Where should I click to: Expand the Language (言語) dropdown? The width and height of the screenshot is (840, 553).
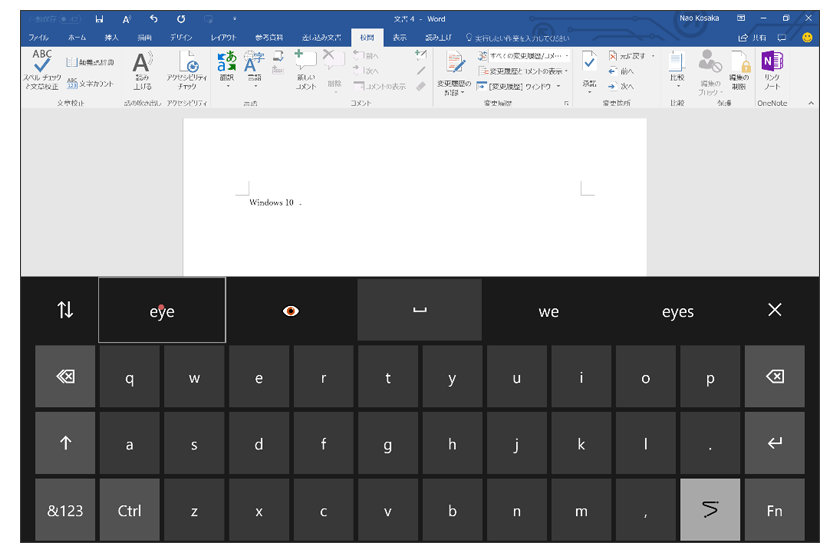coord(254,86)
